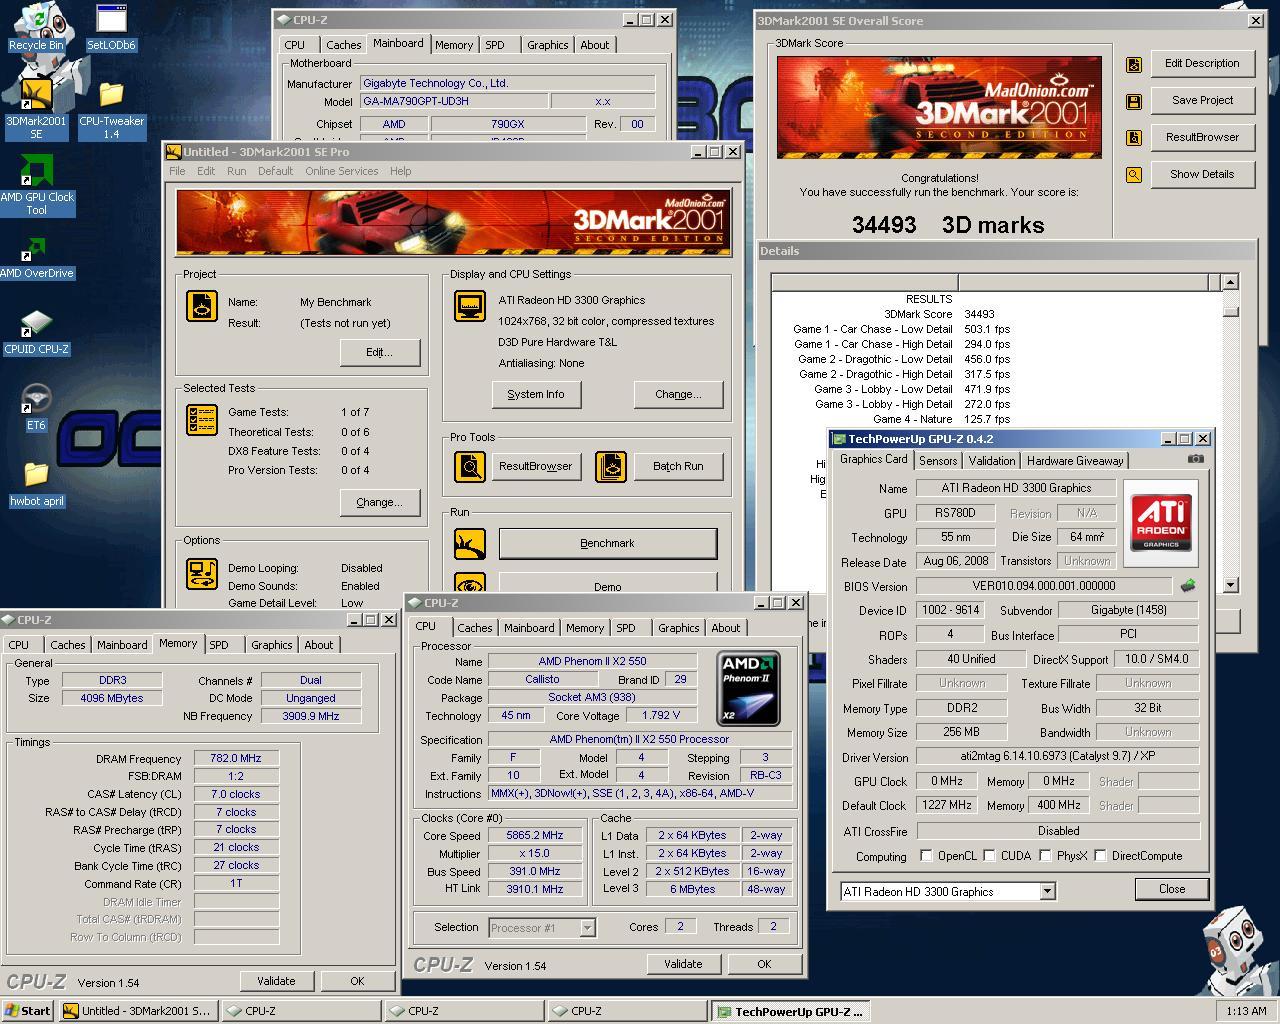Click the GPU-Z screenshot camera icon

[x=1195, y=459]
